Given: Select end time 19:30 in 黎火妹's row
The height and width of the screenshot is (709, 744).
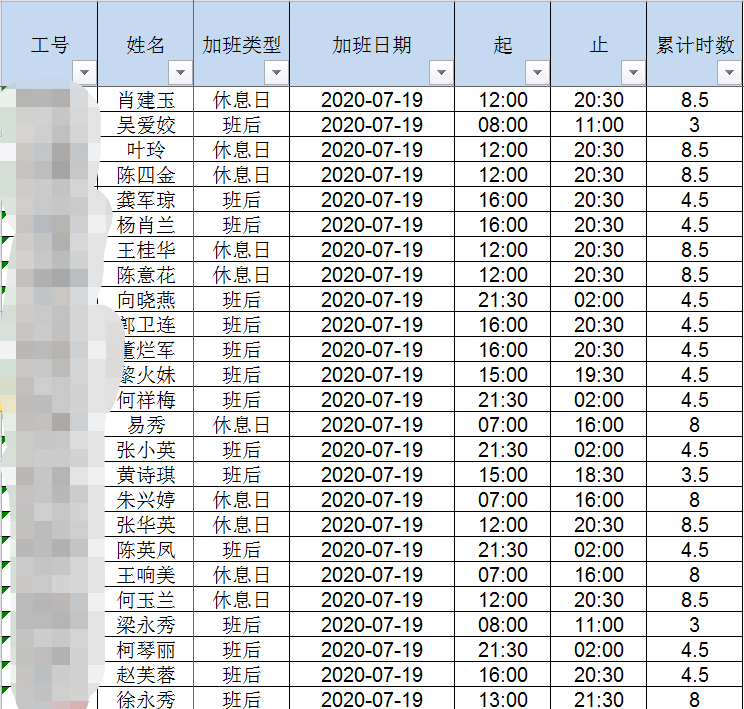Looking at the screenshot, I should (598, 375).
